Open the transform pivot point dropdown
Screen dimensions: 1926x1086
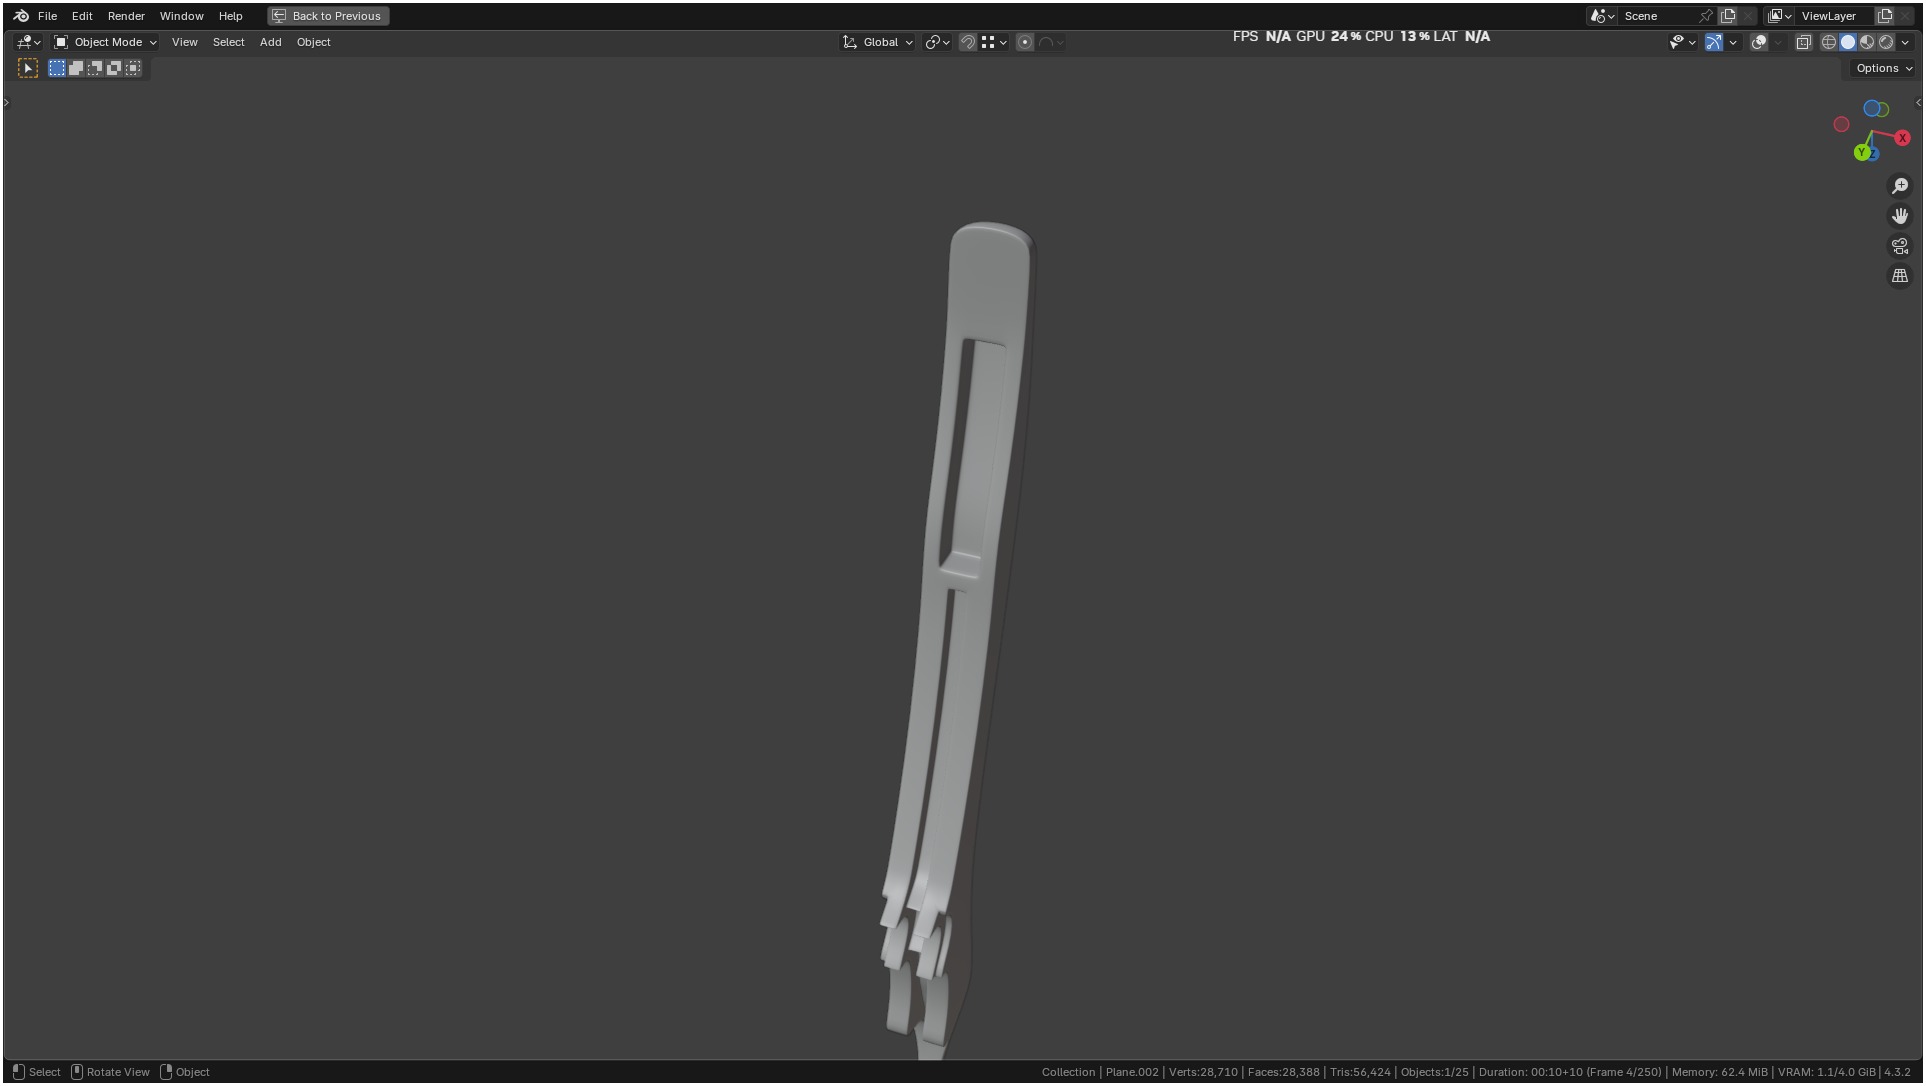coord(937,42)
